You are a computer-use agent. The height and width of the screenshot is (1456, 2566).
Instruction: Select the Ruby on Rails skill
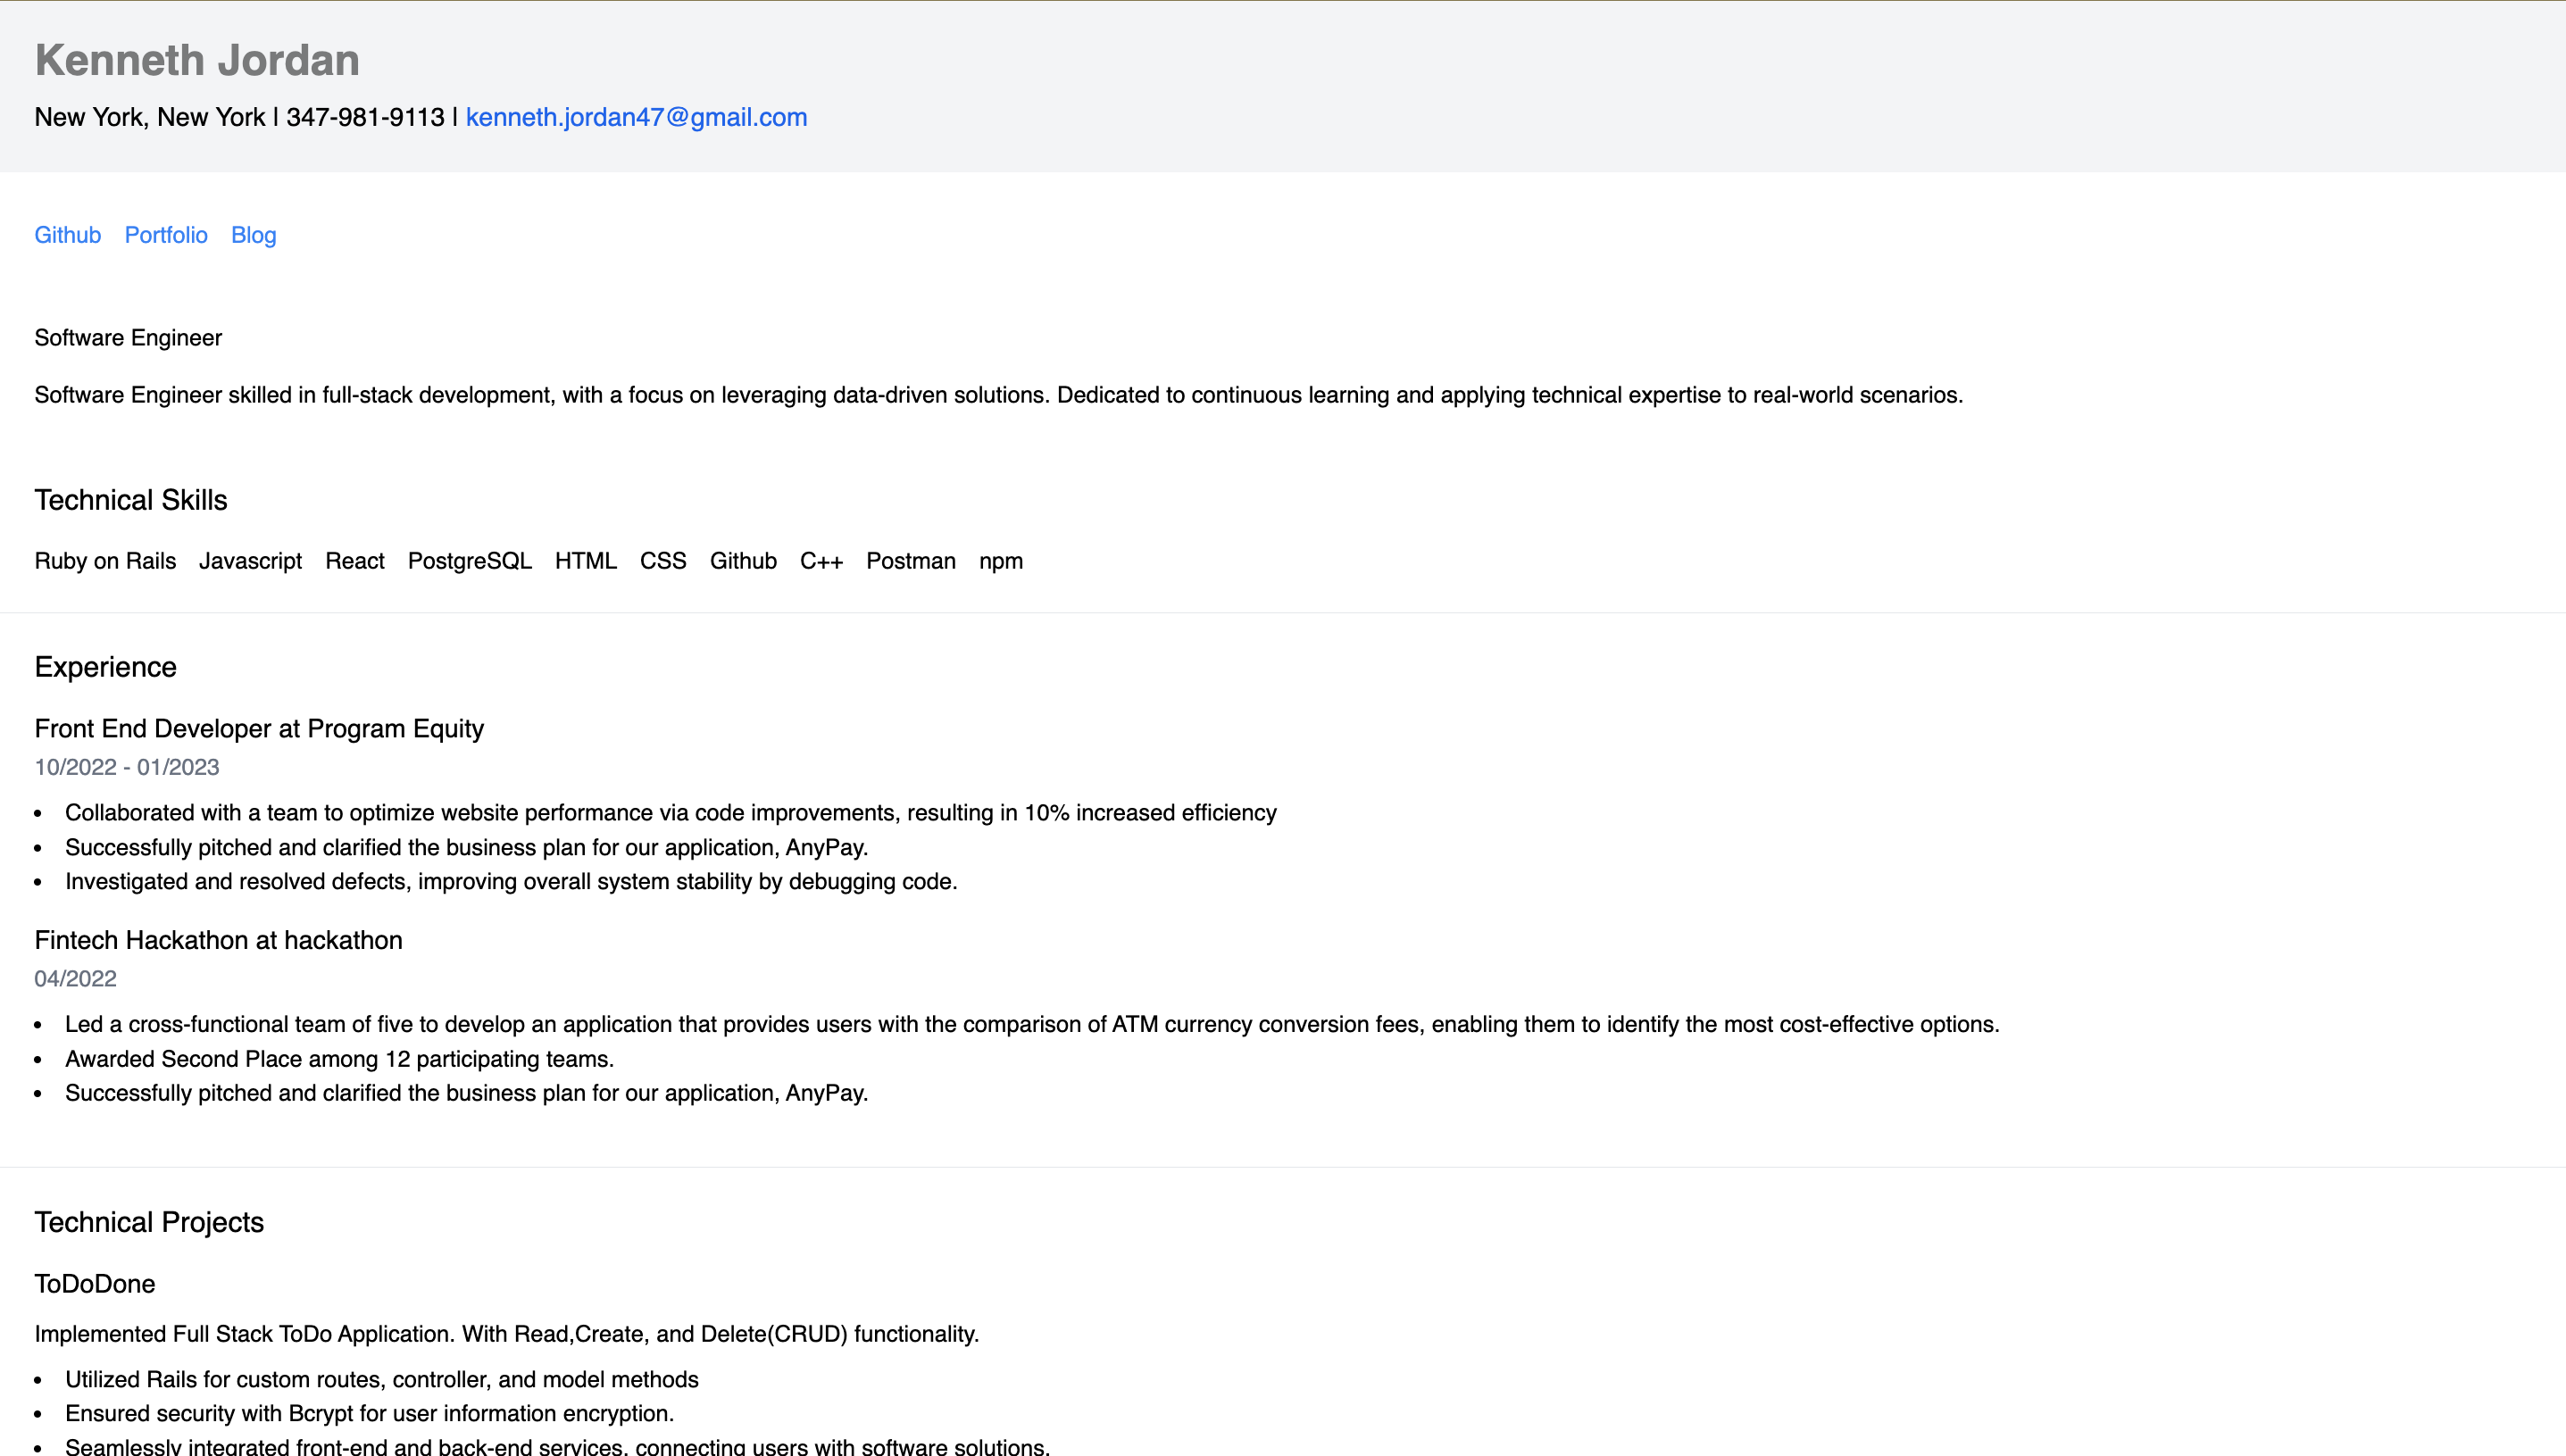point(104,561)
